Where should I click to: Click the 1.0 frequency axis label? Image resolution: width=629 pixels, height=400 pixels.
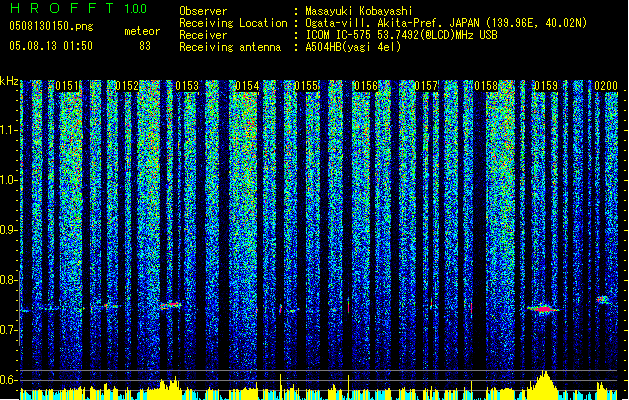[9, 180]
